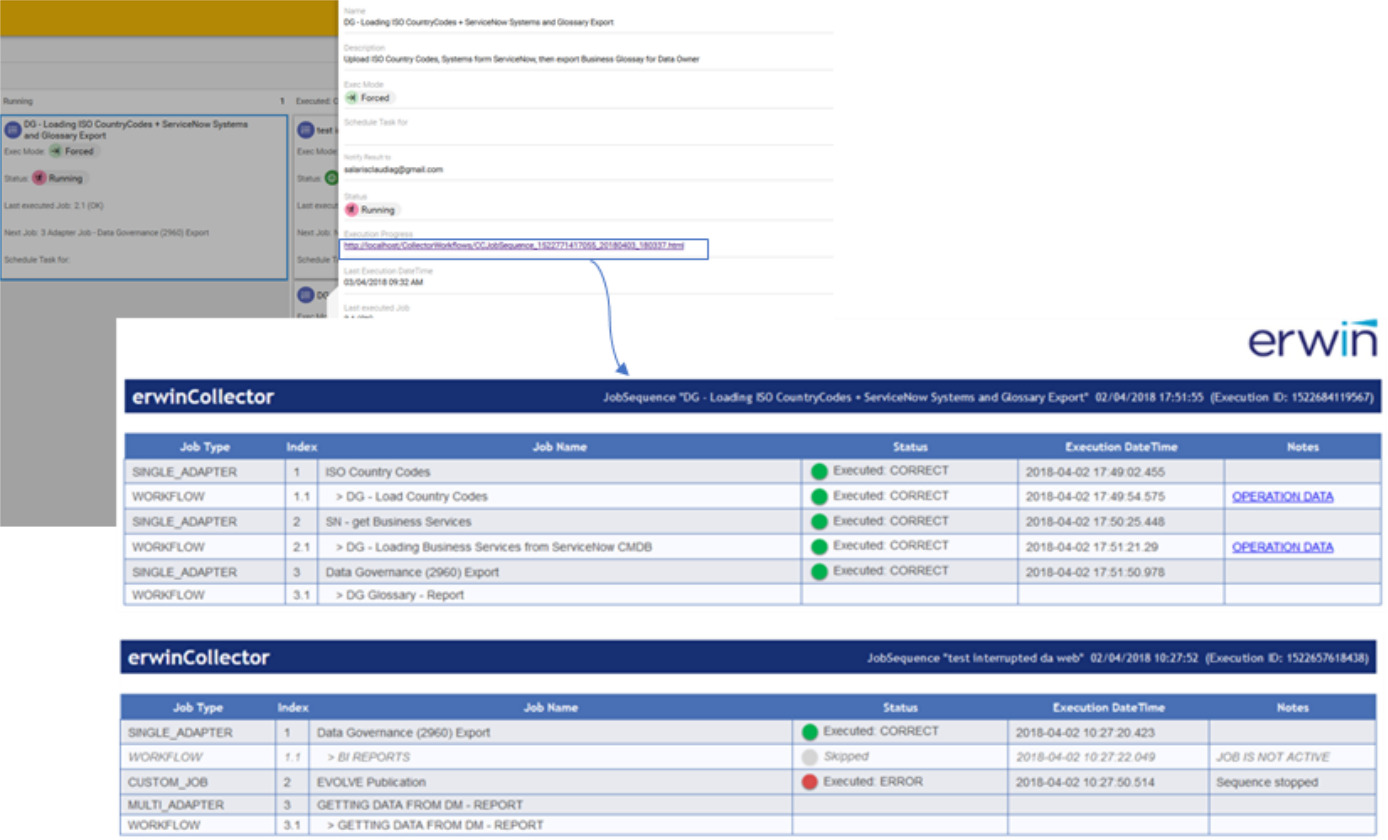Click '> DG - Loading Business Services from ServiceNow CMDB'

point(494,547)
